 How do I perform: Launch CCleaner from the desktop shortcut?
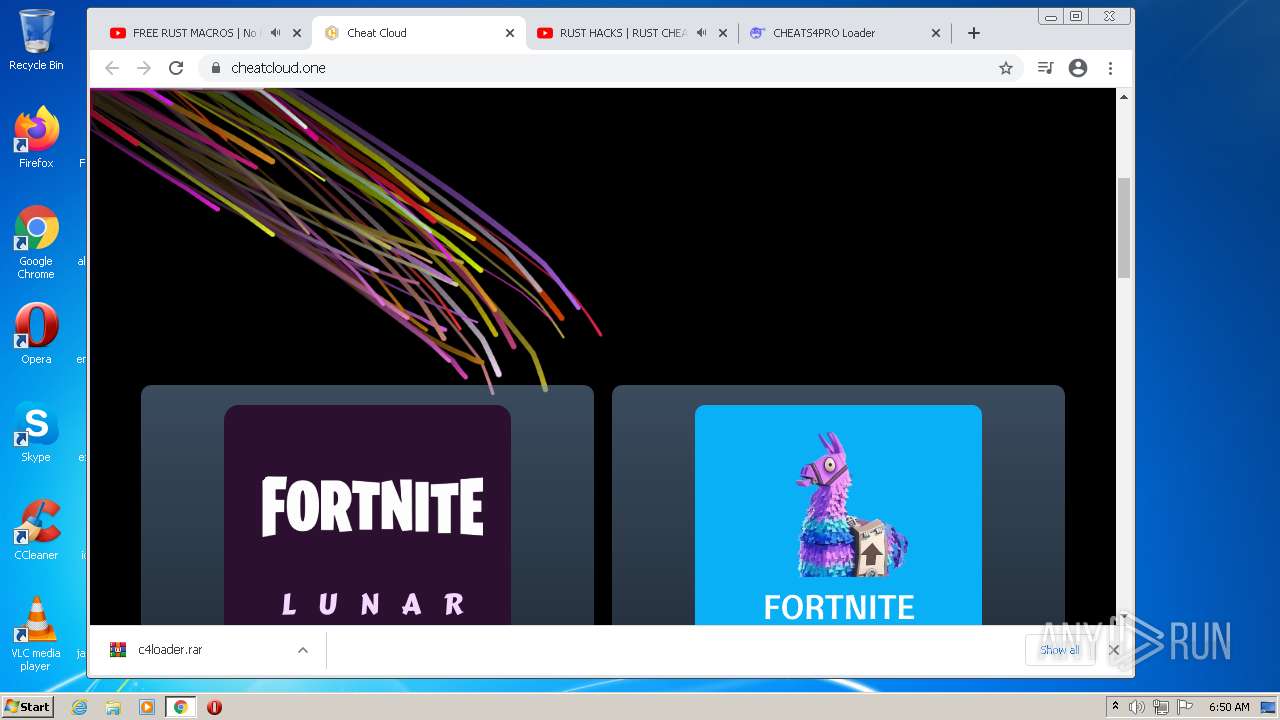tap(36, 529)
